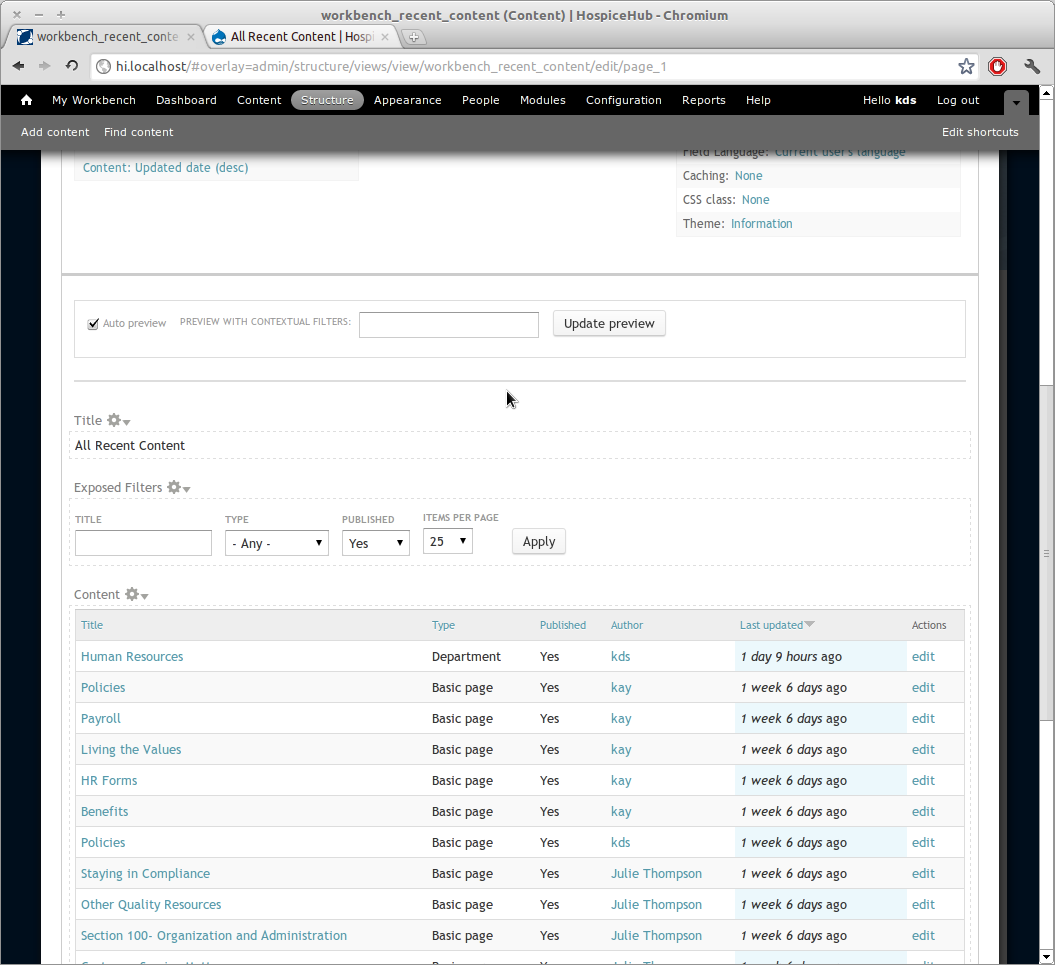Click the Update preview button
The image size is (1055, 965).
(609, 324)
